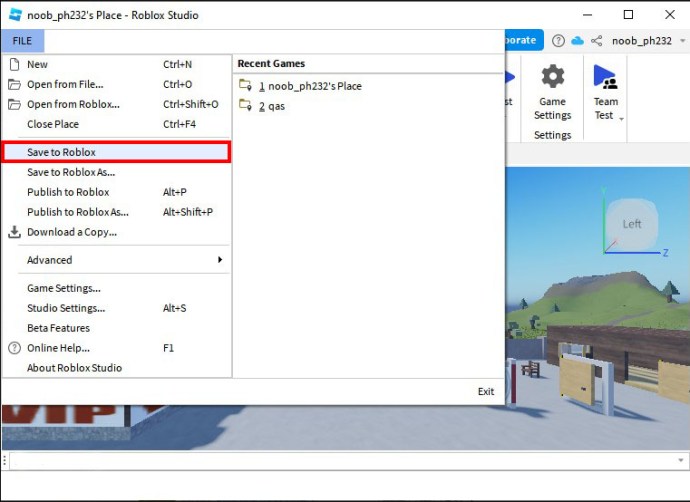
Task: Click the noob_ph232 username label
Action: (642, 41)
